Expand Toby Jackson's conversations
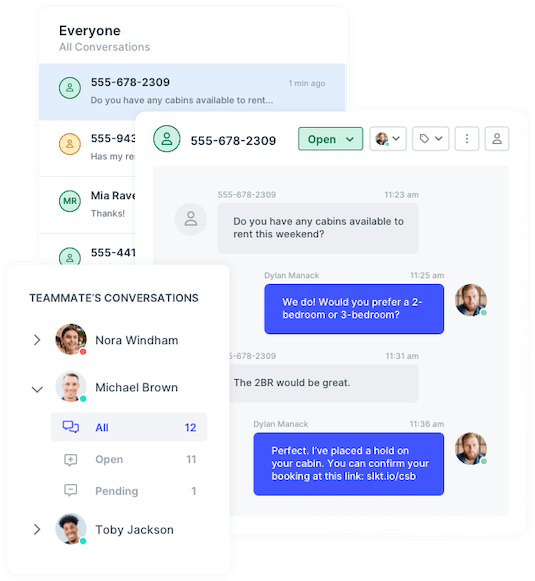 coord(37,529)
